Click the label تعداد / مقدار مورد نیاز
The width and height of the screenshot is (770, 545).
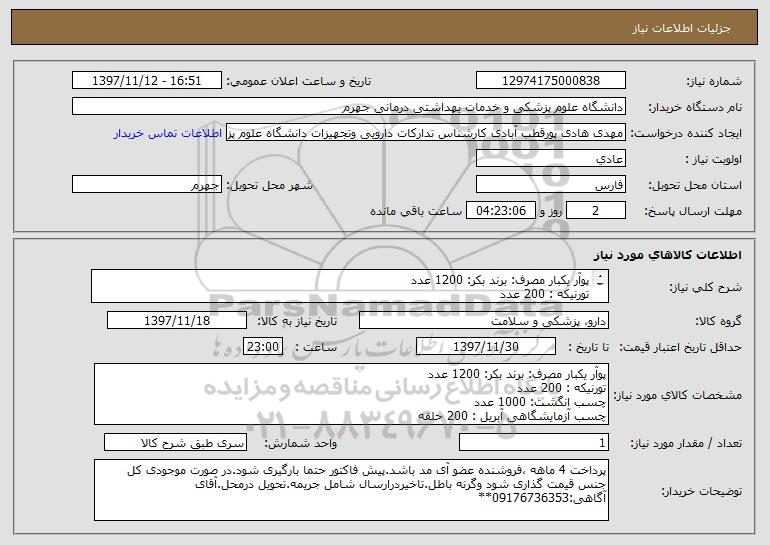point(686,443)
